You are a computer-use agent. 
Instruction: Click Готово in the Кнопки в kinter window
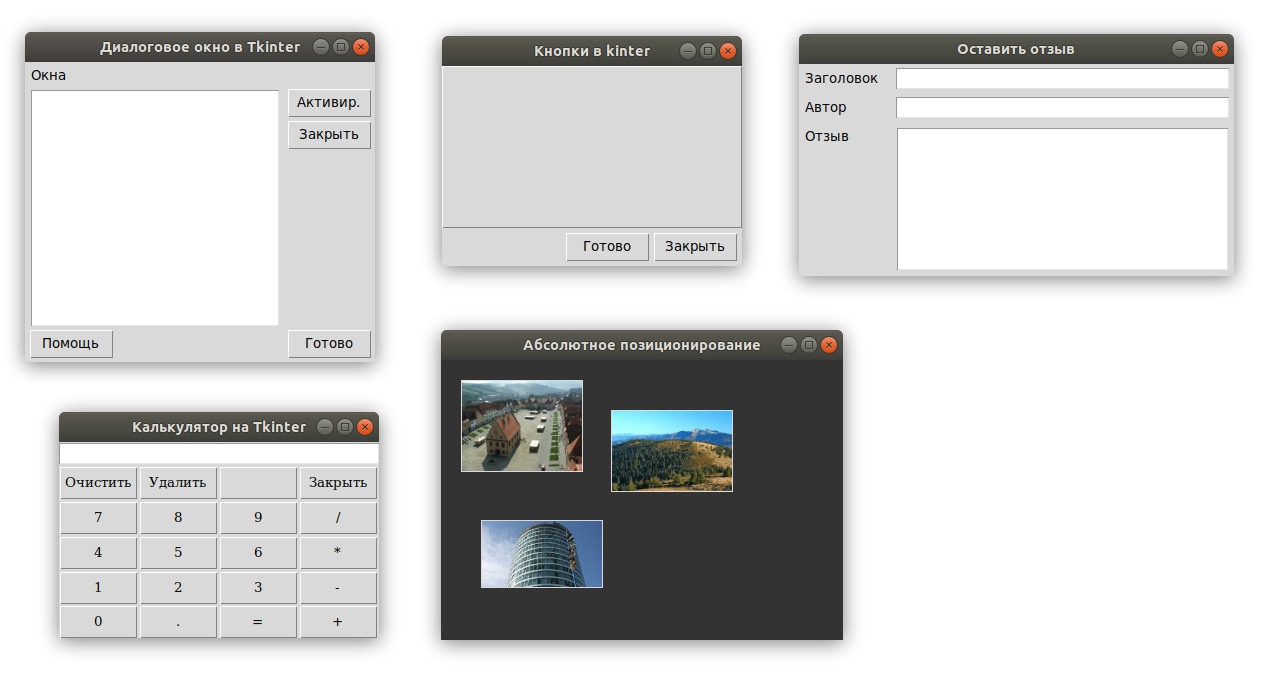point(607,246)
